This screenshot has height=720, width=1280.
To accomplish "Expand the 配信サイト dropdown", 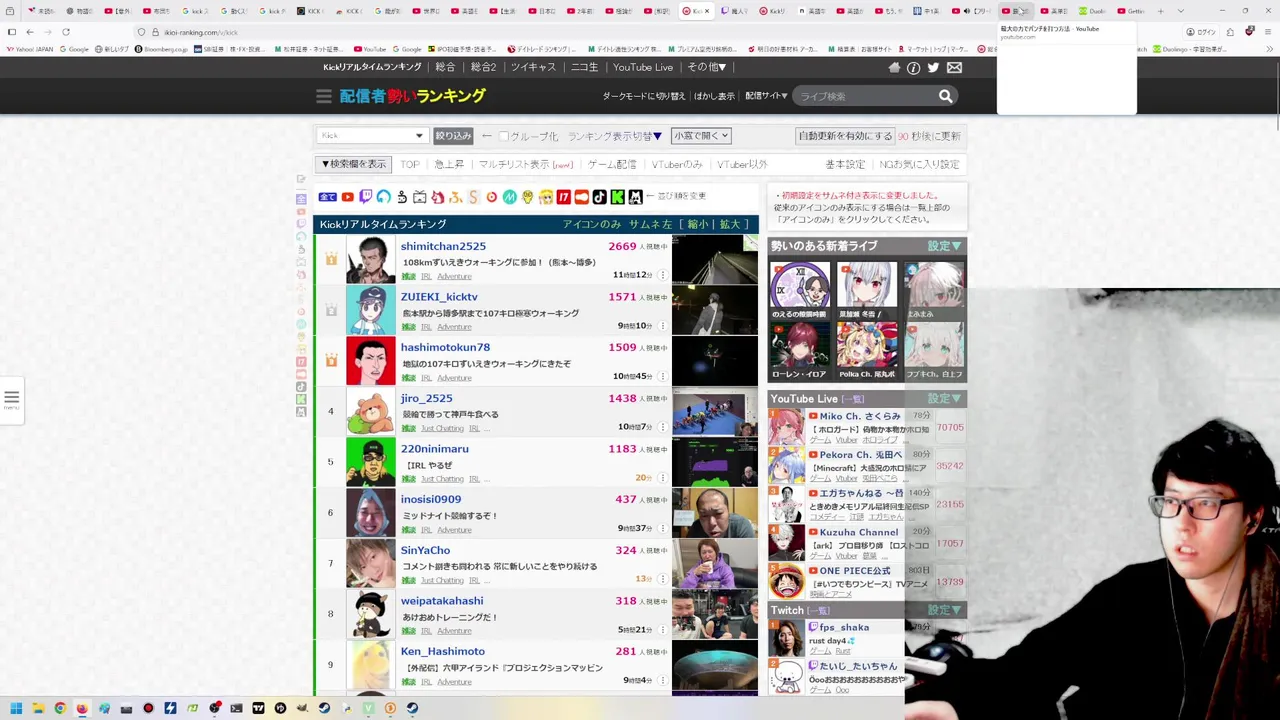I will click(x=766, y=96).
